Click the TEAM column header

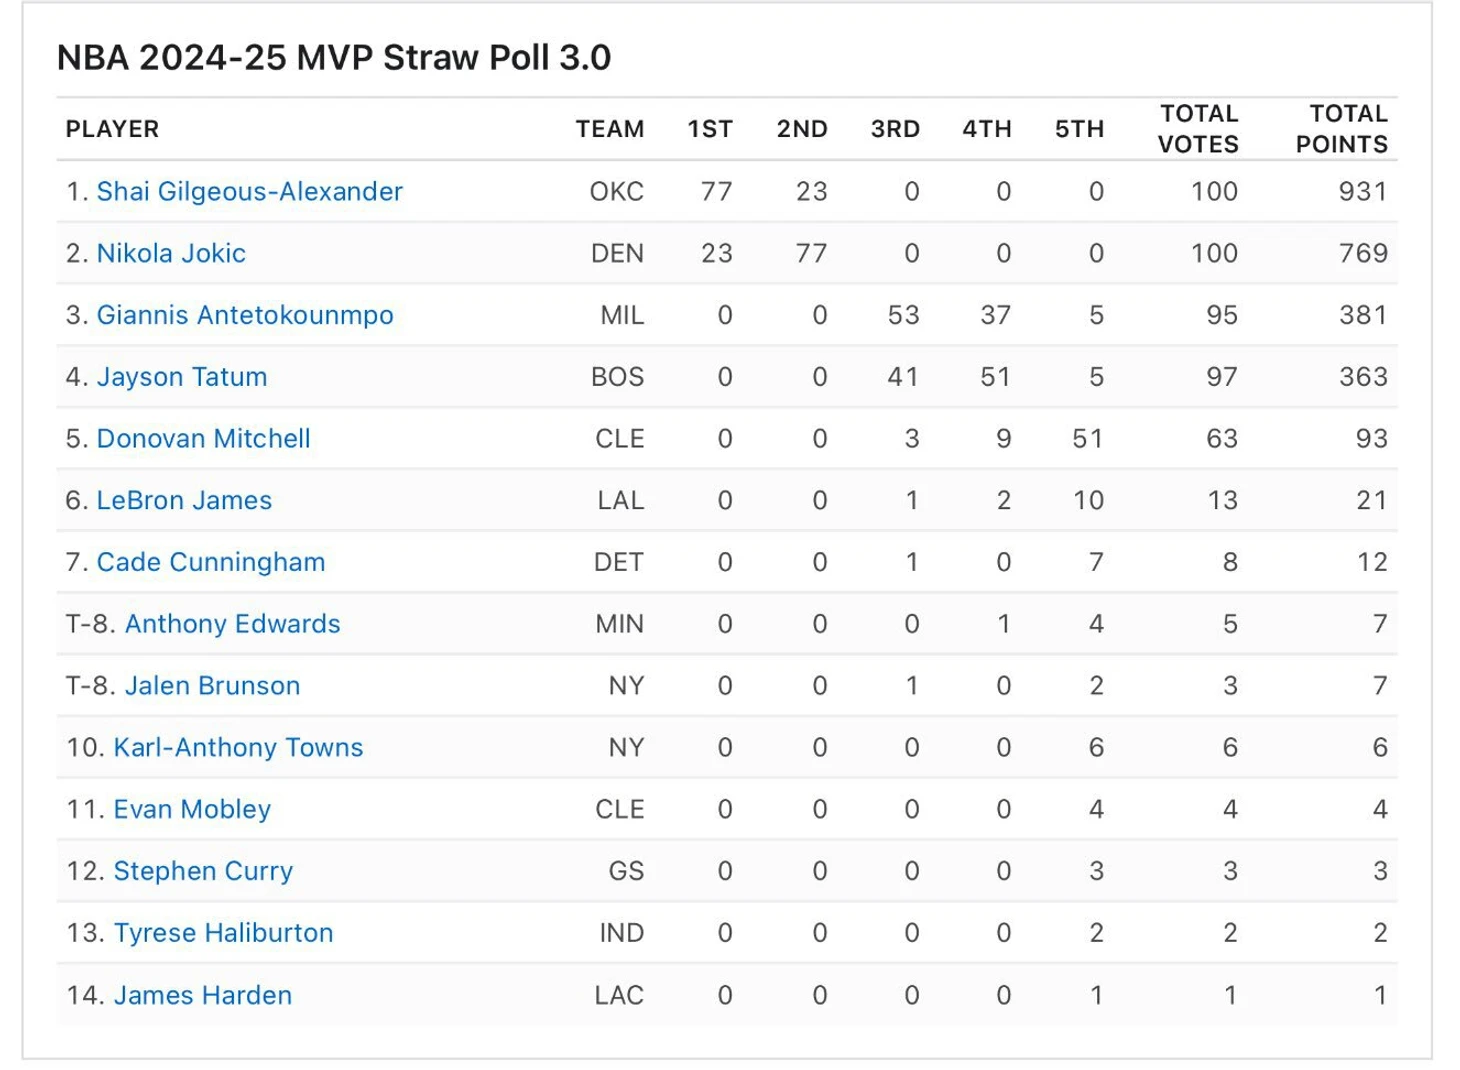coord(610,129)
